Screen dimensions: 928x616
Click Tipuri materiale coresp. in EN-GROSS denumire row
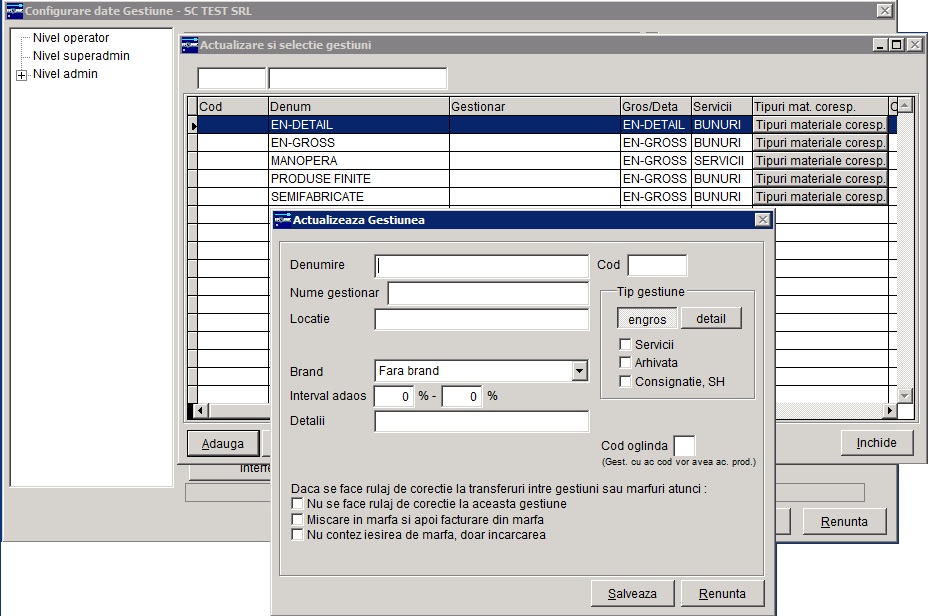click(x=820, y=143)
